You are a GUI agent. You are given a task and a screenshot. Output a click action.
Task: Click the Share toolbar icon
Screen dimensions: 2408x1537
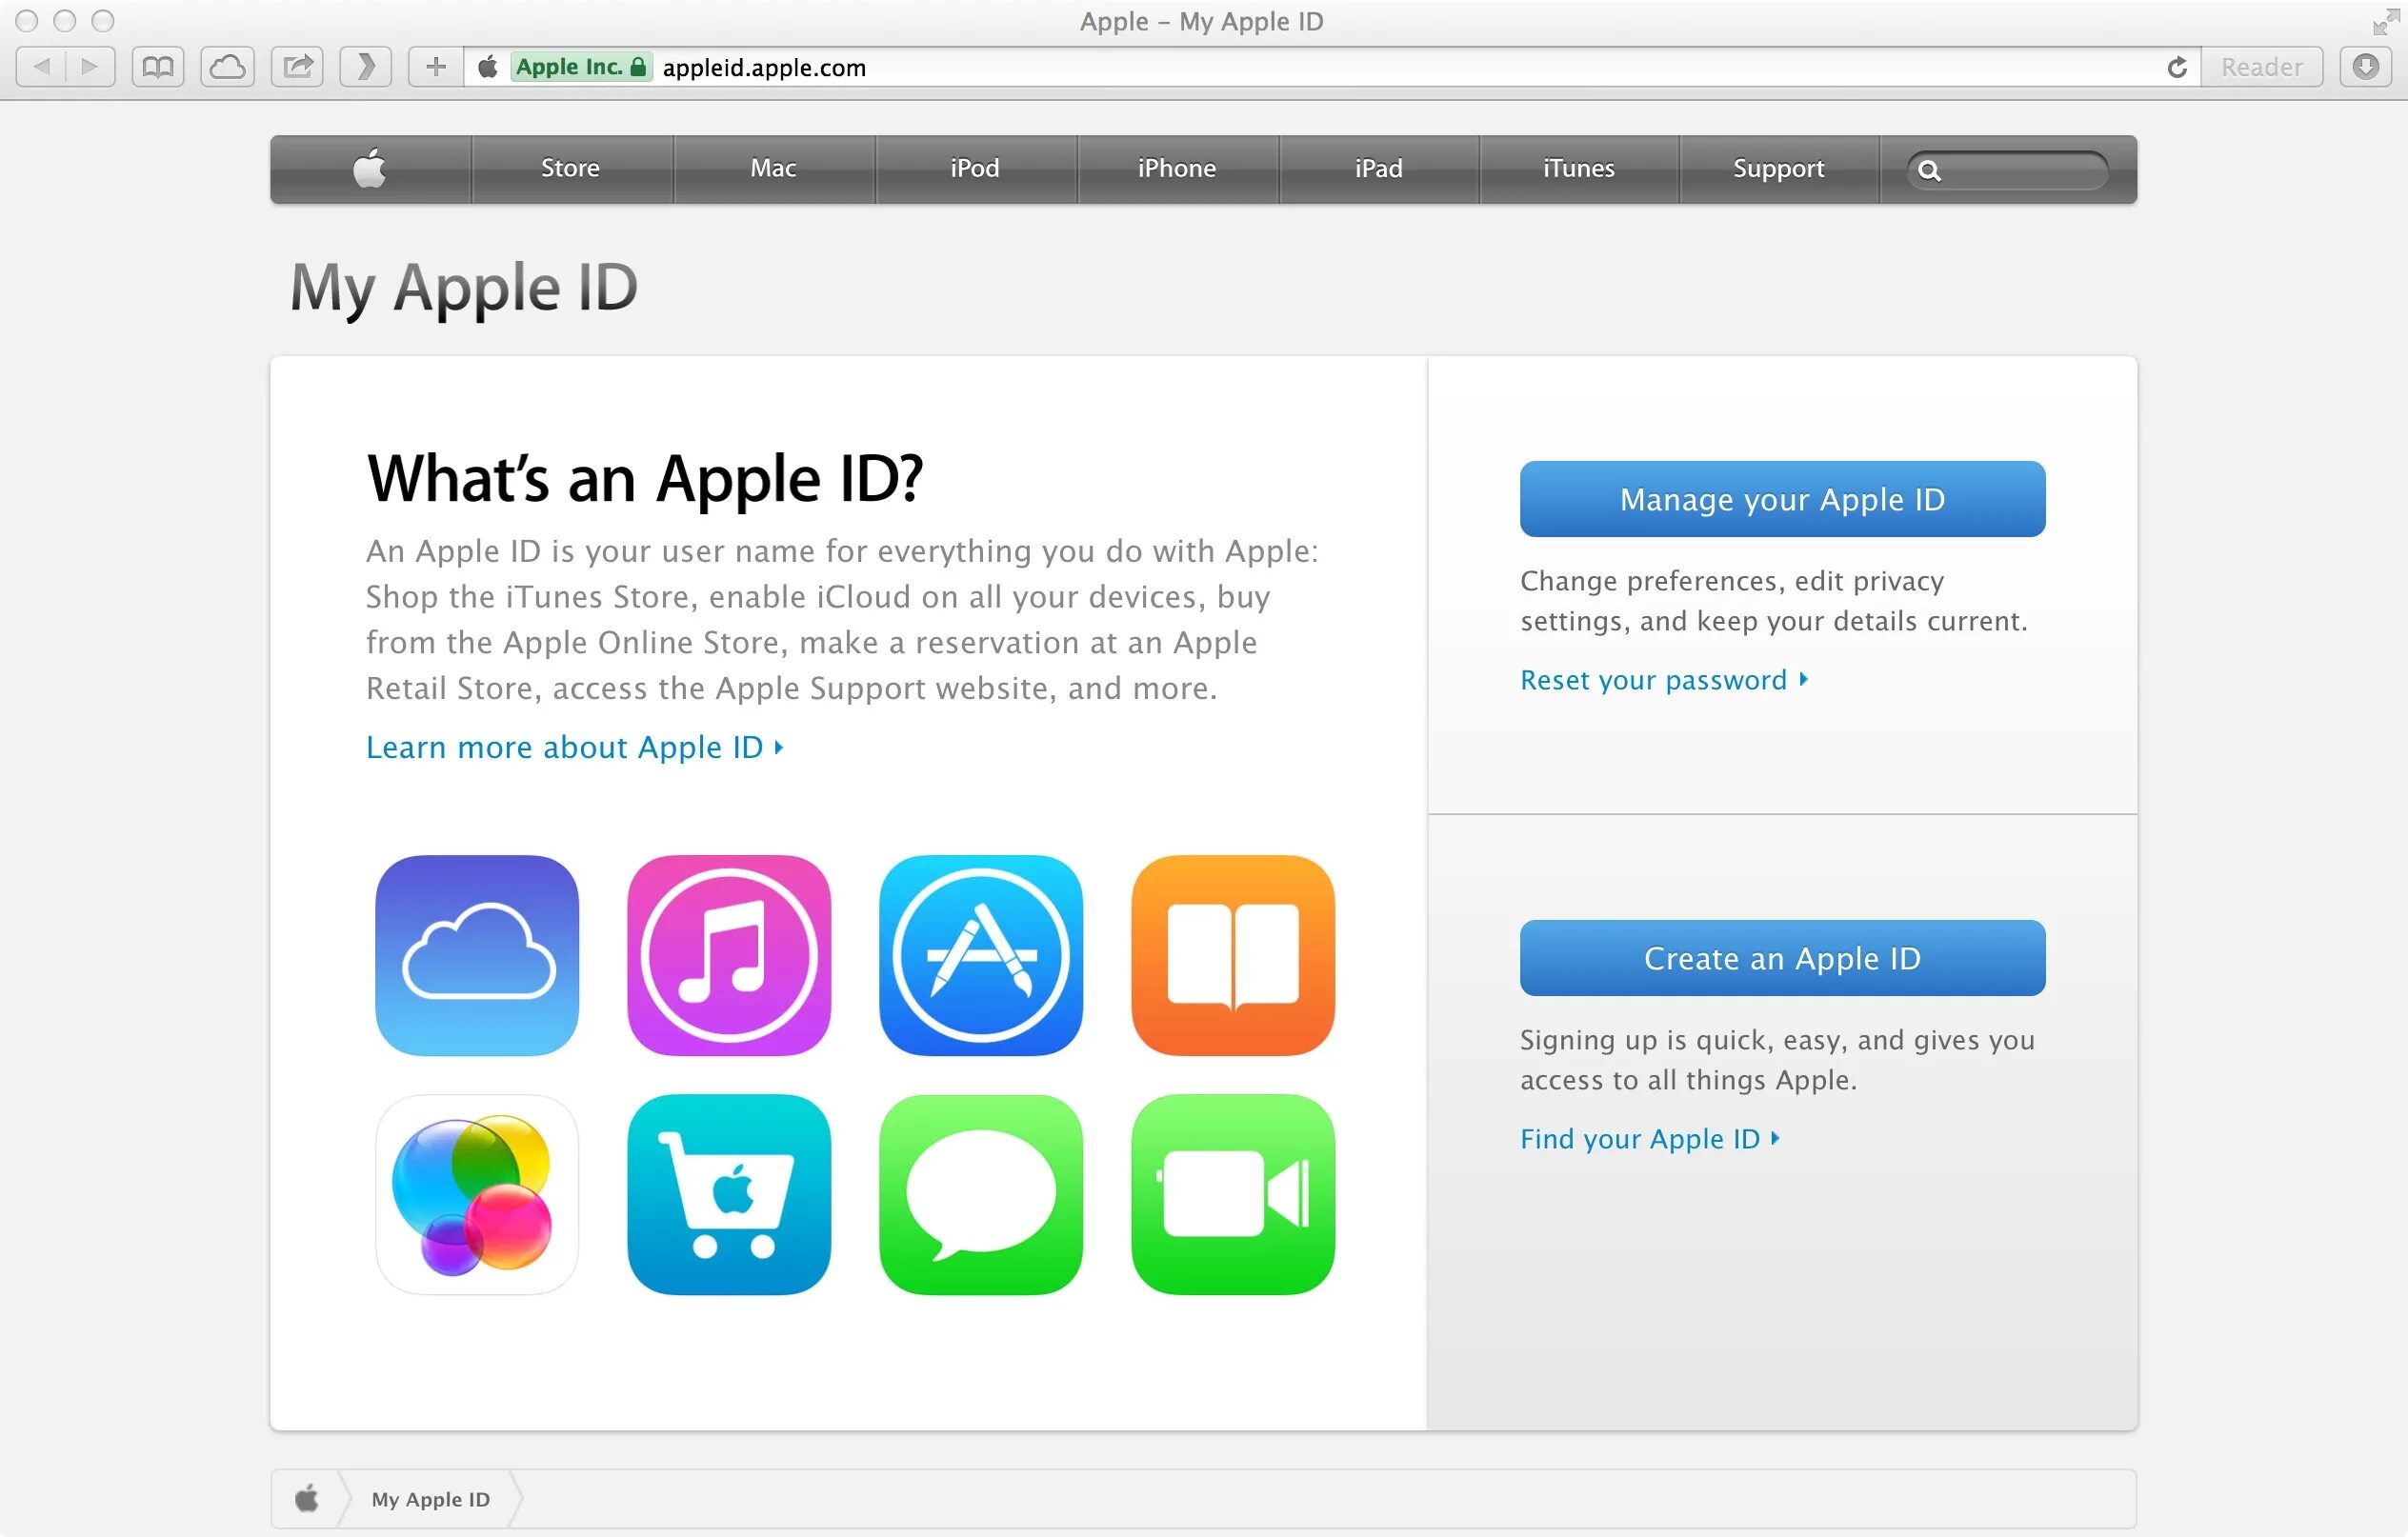coord(297,67)
